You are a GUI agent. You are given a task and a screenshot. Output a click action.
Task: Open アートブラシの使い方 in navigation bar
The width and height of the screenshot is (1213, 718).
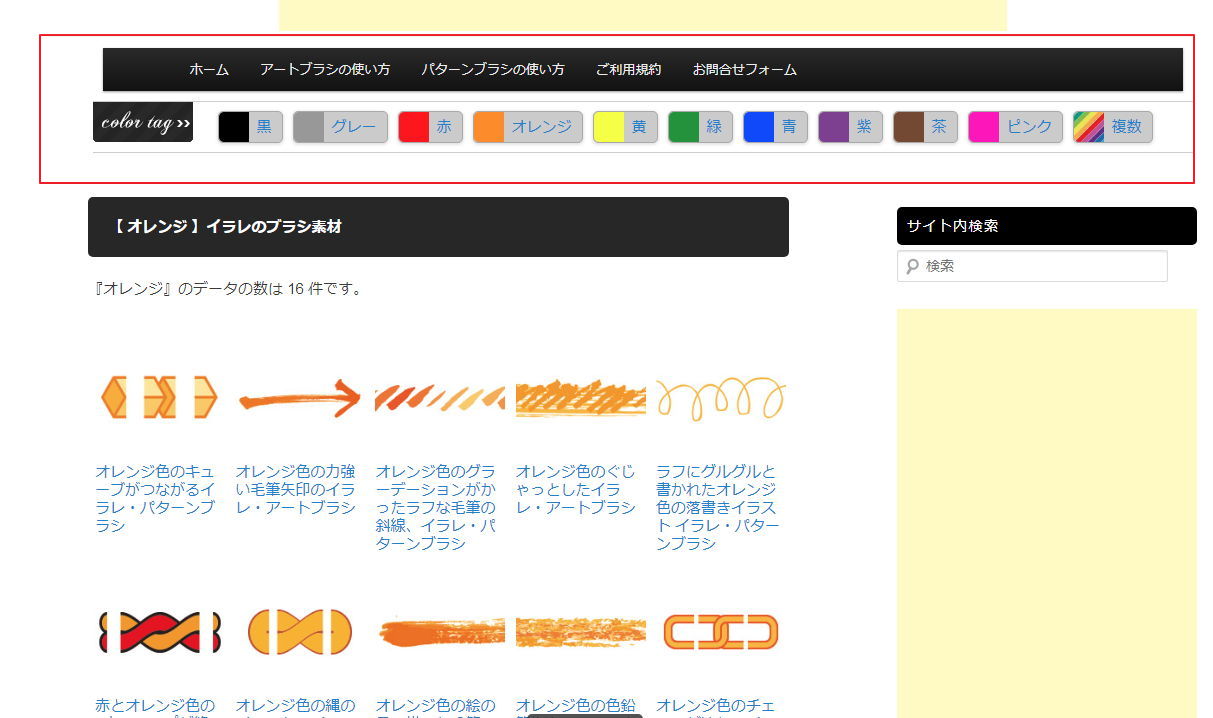325,70
